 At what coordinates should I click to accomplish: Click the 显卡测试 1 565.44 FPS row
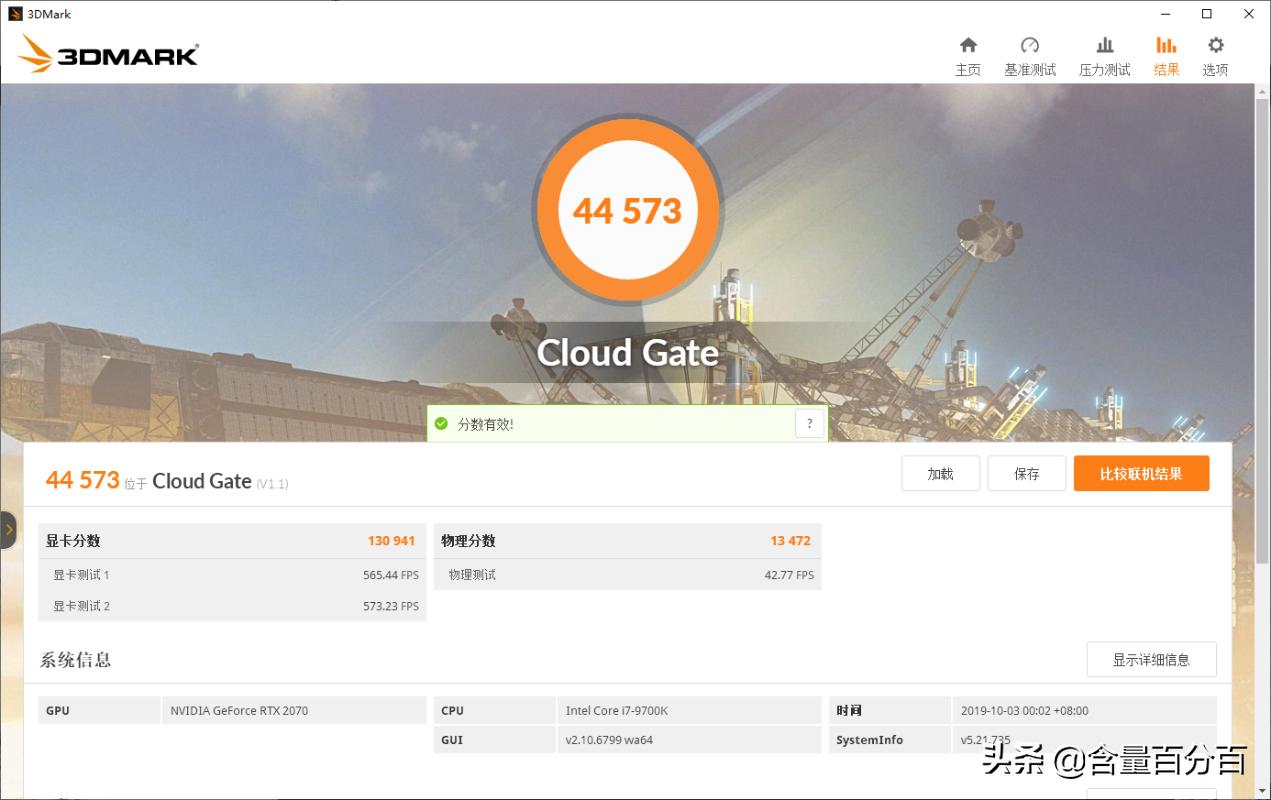232,575
